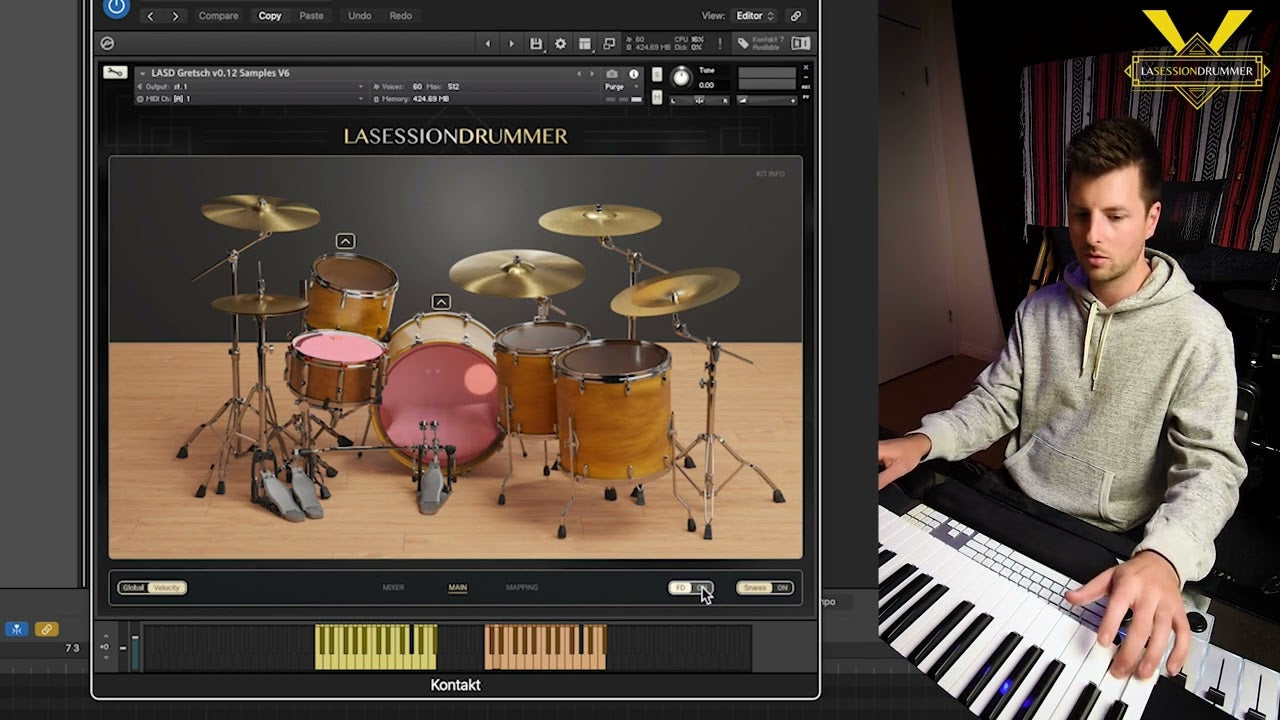The width and height of the screenshot is (1280, 720).
Task: Show instrument info icon
Action: [633, 74]
